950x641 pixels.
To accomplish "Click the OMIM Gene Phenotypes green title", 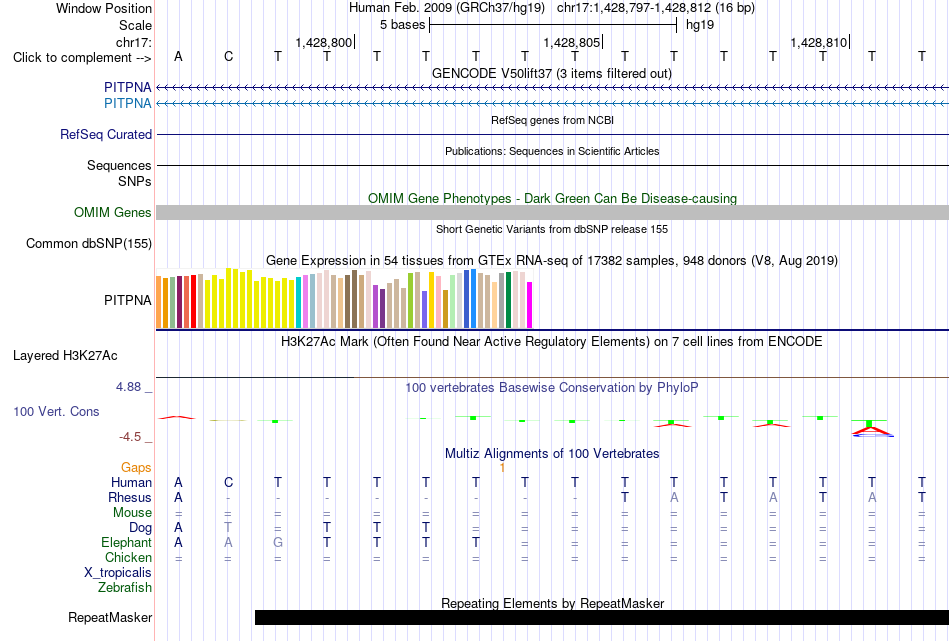I will tap(552, 198).
